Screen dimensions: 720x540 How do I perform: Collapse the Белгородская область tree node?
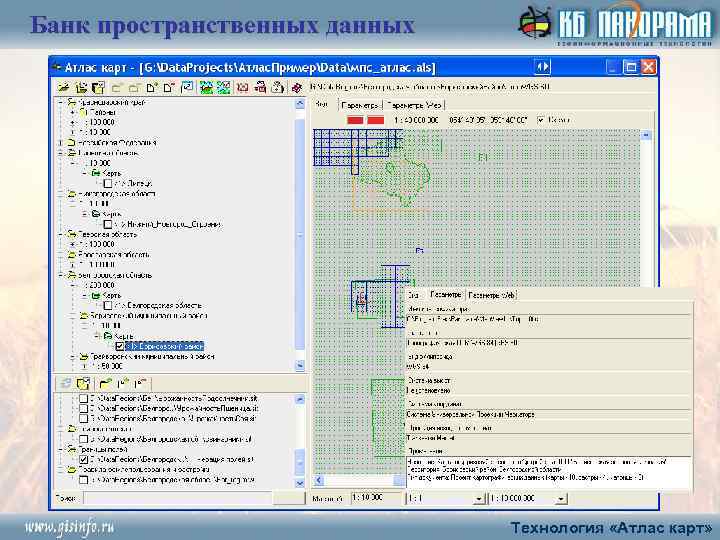click(x=61, y=275)
